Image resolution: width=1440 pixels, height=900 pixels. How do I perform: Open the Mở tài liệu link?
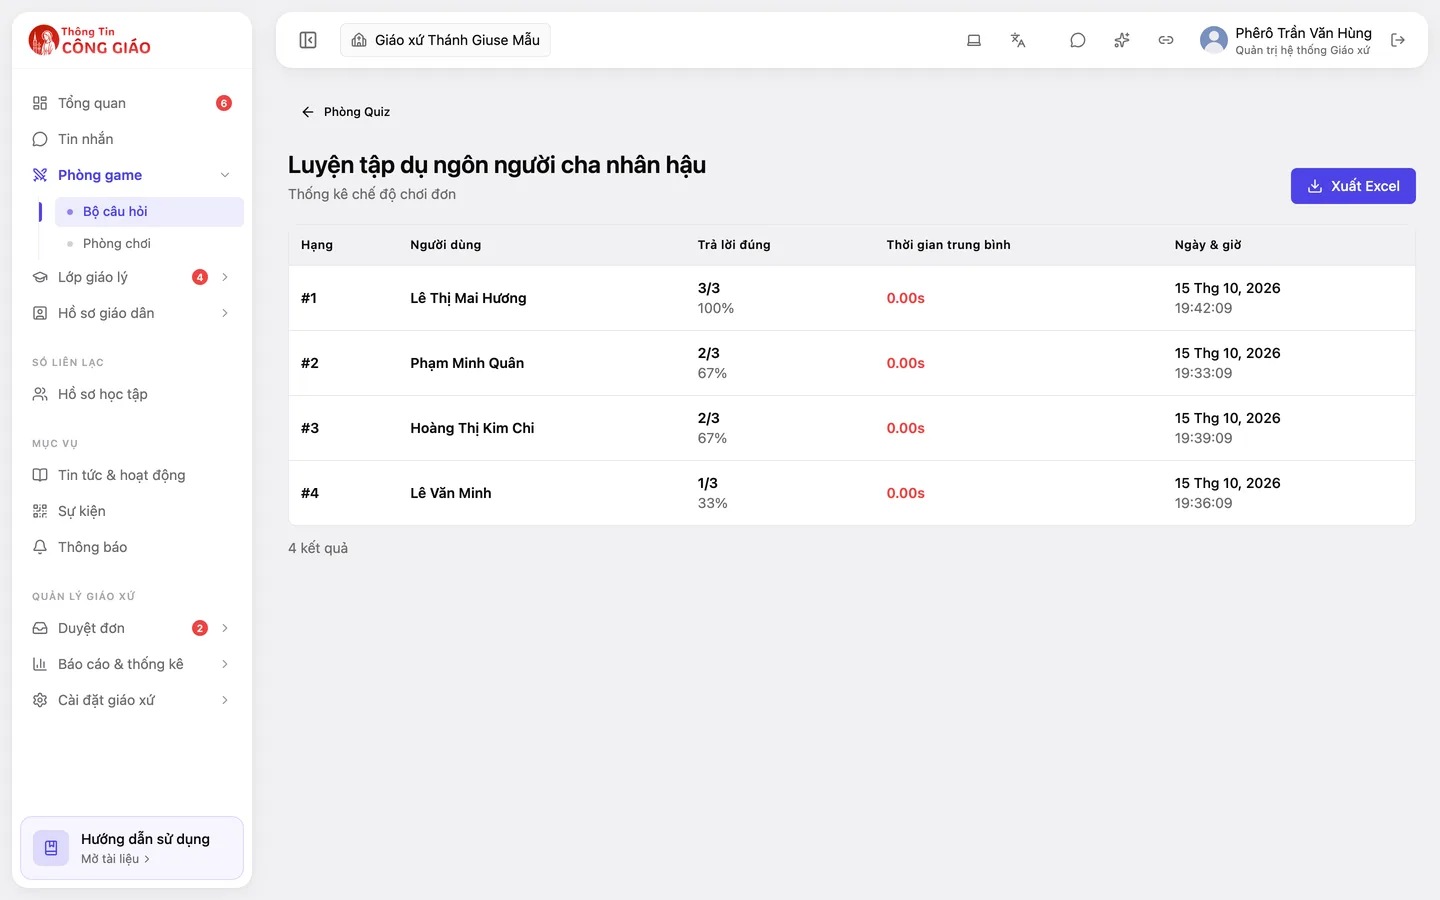[x=115, y=859]
